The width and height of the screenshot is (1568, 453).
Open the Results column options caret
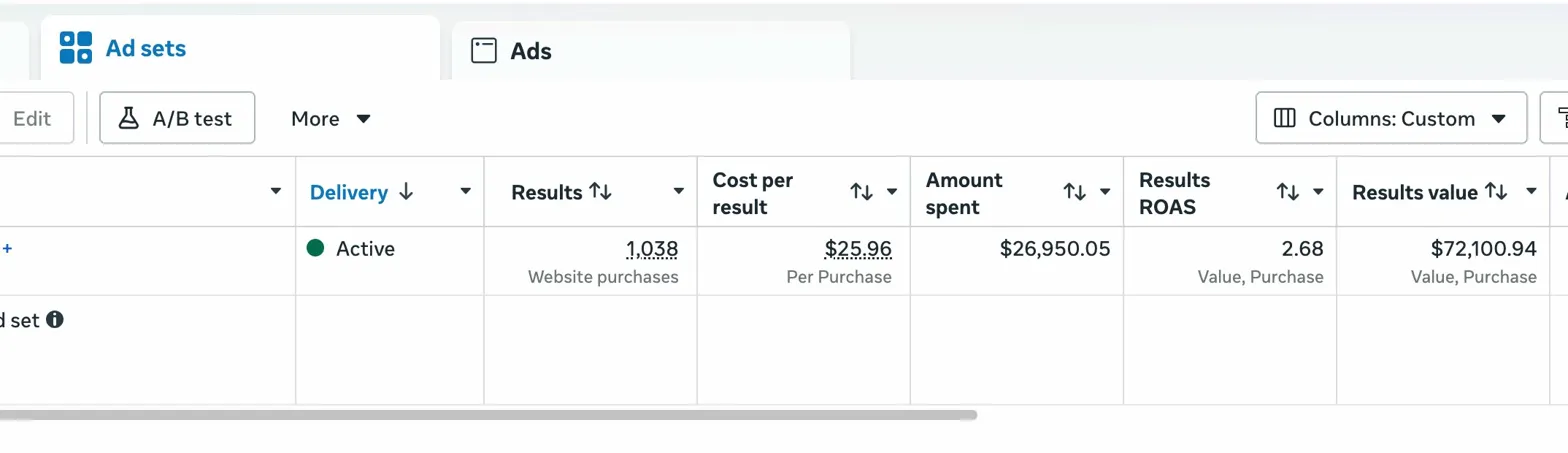click(x=678, y=192)
